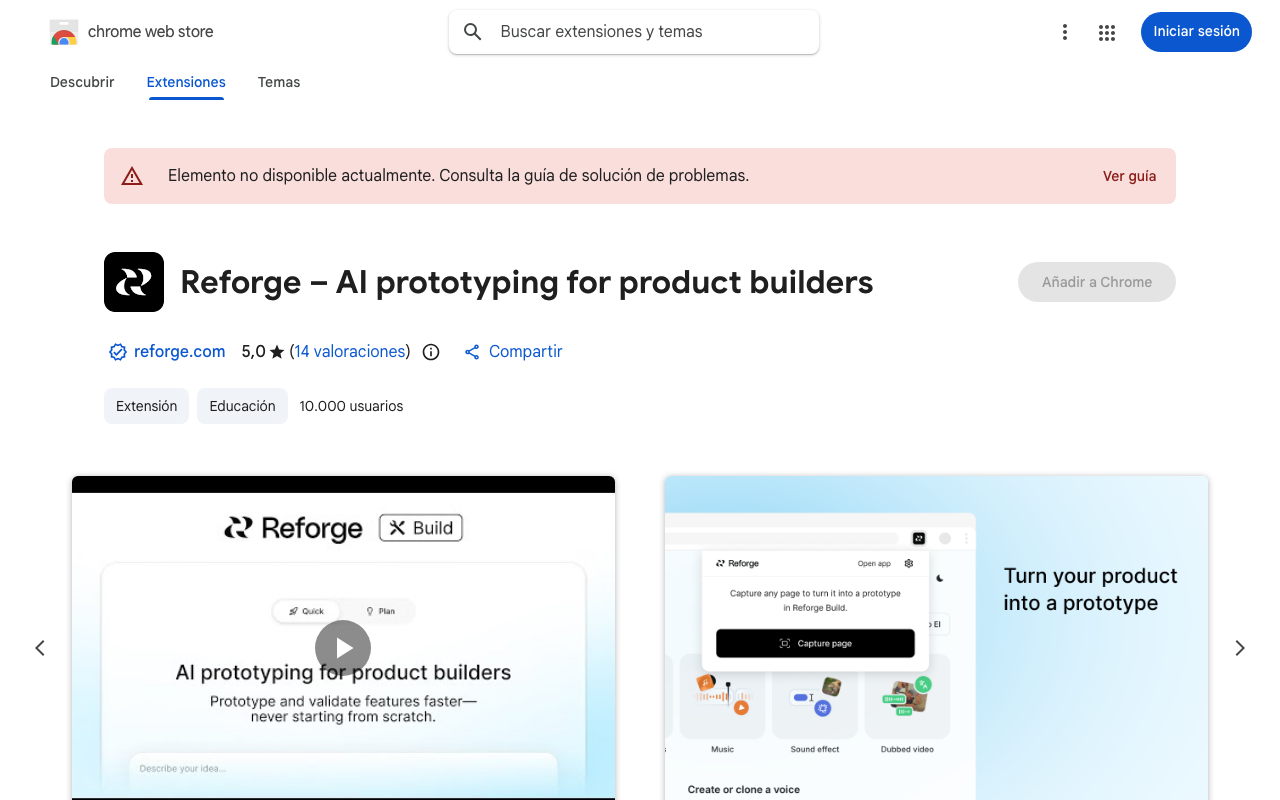This screenshot has width=1280, height=800.
Task: Click the search magnifier icon
Action: [x=473, y=32]
